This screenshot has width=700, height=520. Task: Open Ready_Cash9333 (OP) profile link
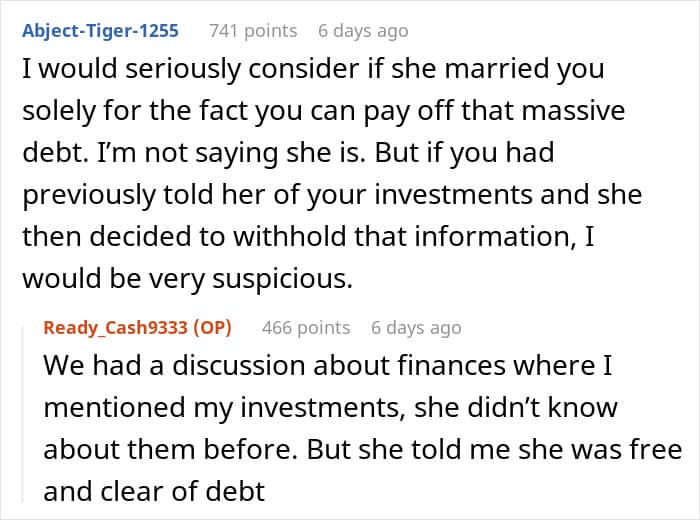pyautogui.click(x=138, y=328)
